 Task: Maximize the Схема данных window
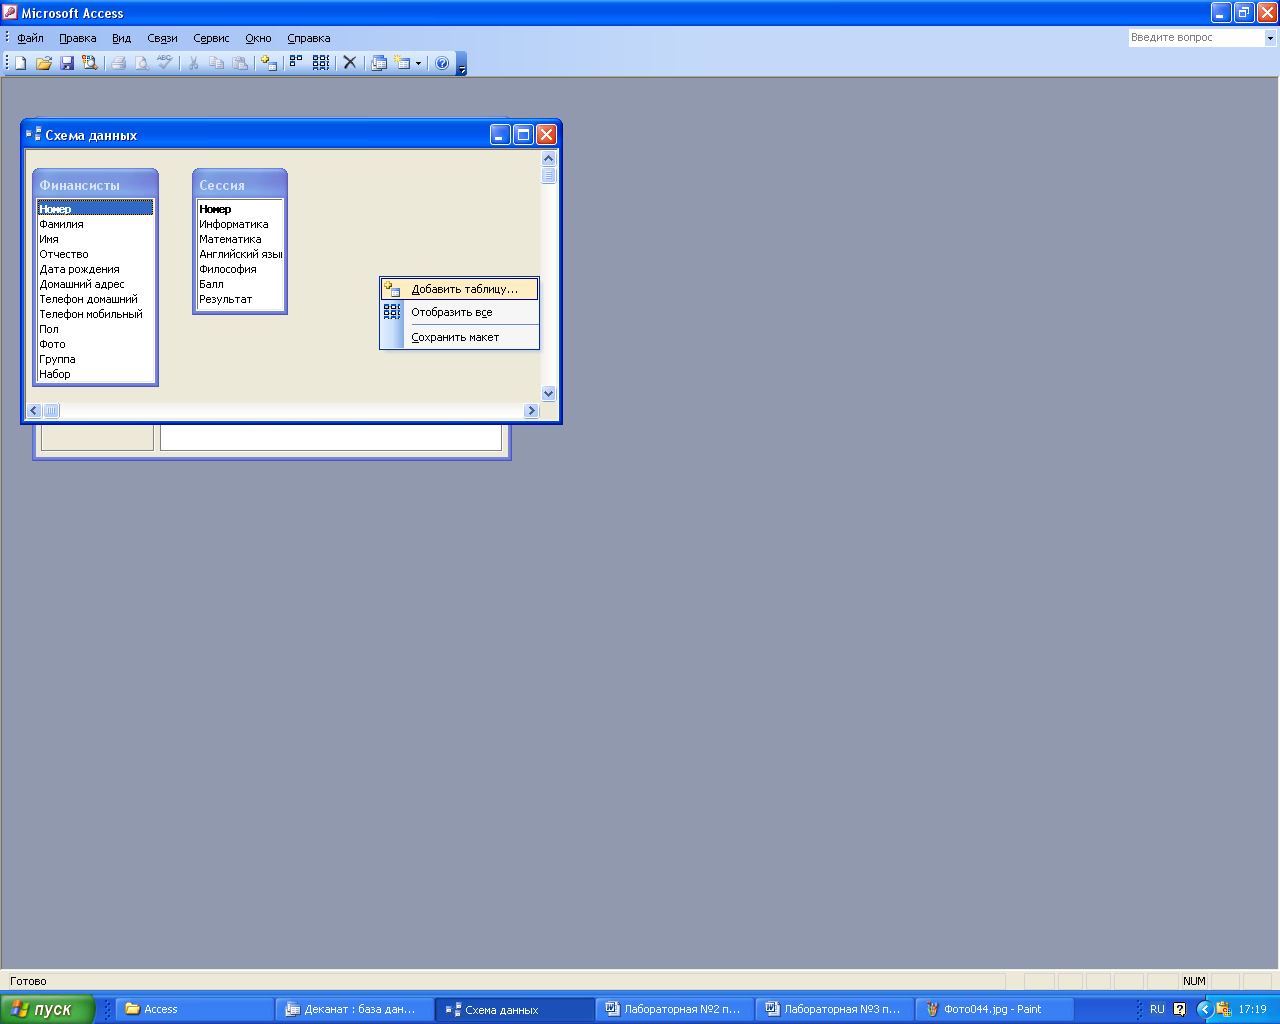[x=523, y=134]
